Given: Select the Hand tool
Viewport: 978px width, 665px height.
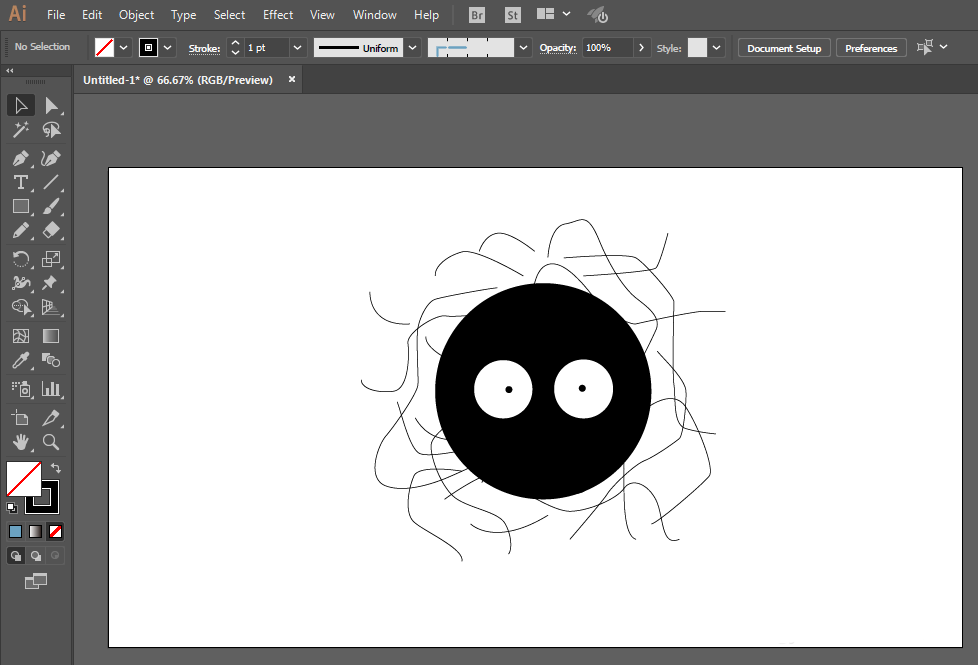Looking at the screenshot, I should click(x=20, y=442).
